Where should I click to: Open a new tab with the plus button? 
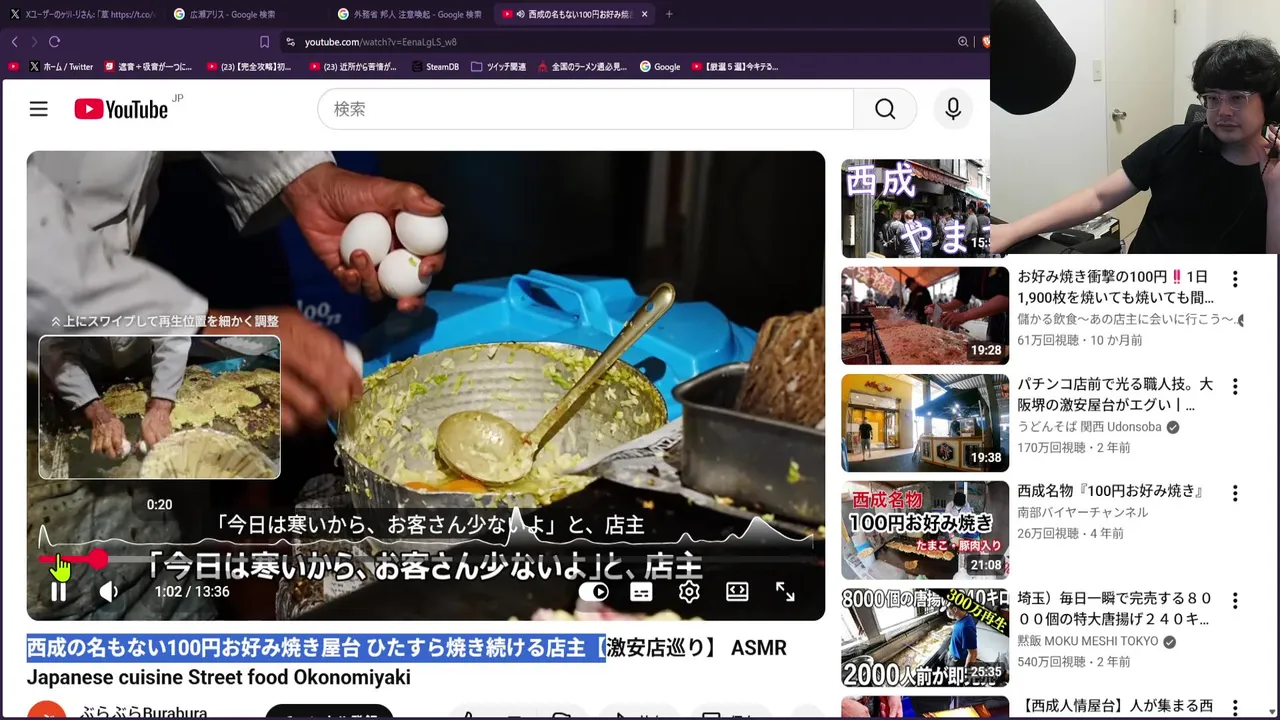pos(669,14)
